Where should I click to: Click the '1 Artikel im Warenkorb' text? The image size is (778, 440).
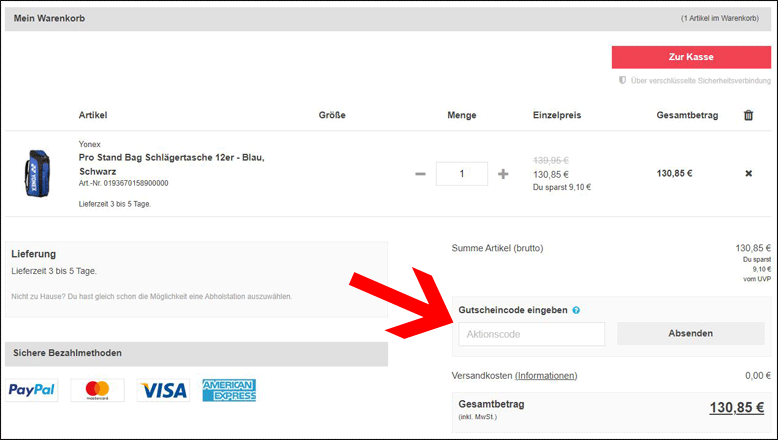pos(719,18)
